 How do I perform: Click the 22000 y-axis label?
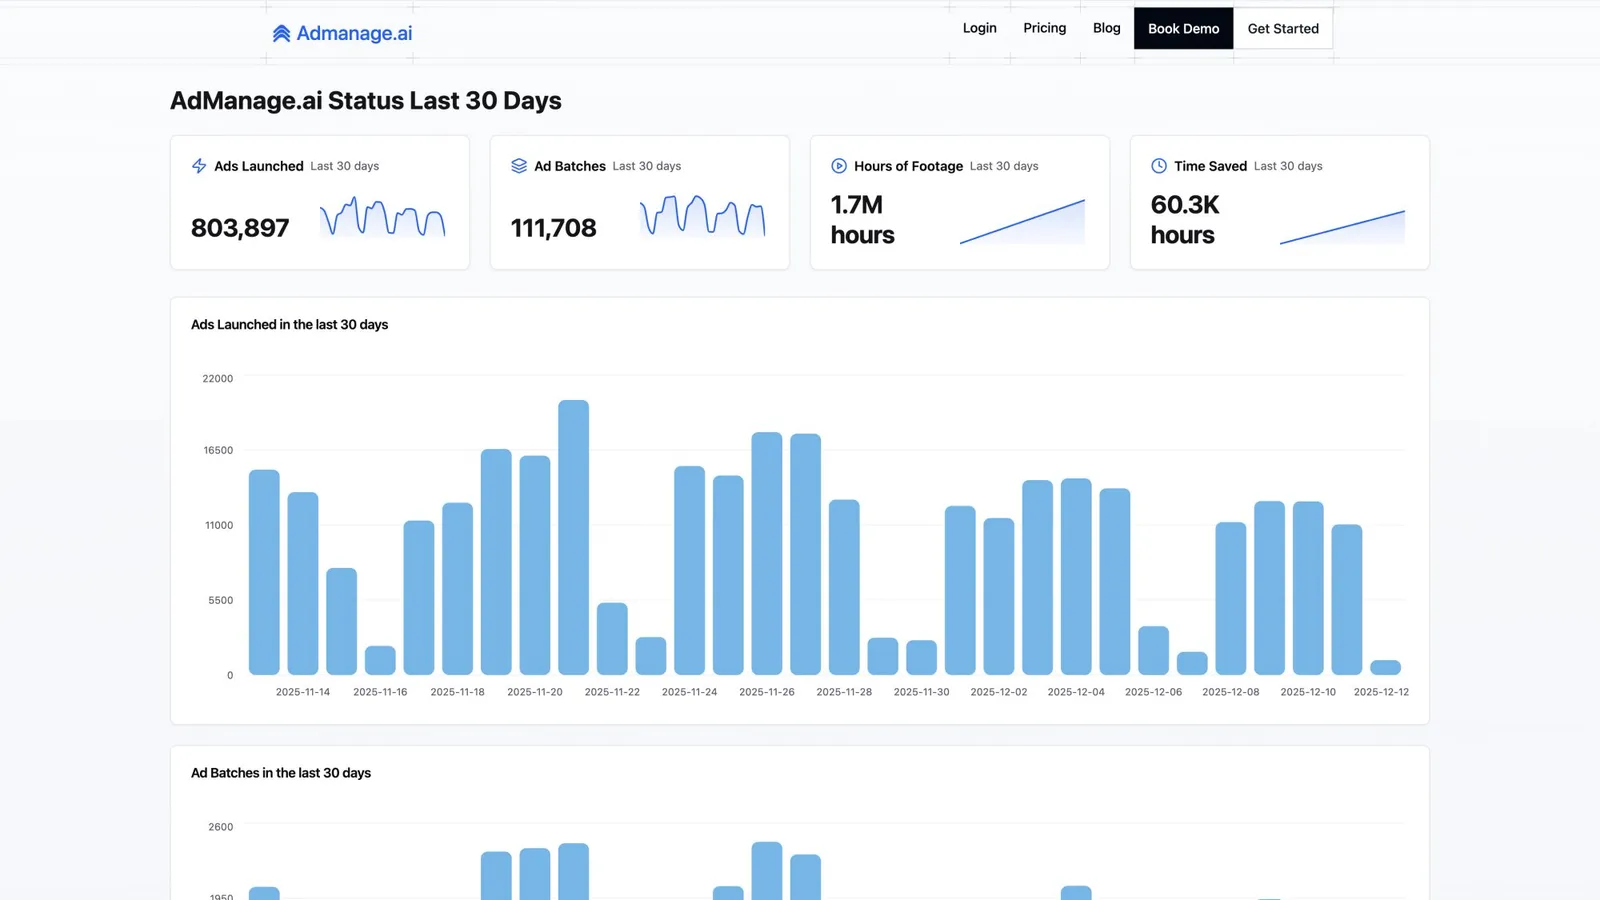click(218, 379)
